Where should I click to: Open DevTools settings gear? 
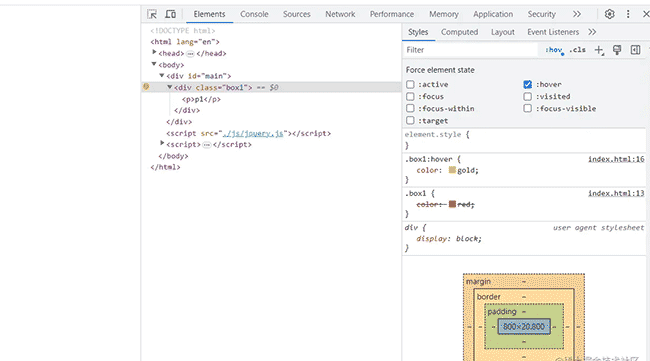point(609,14)
